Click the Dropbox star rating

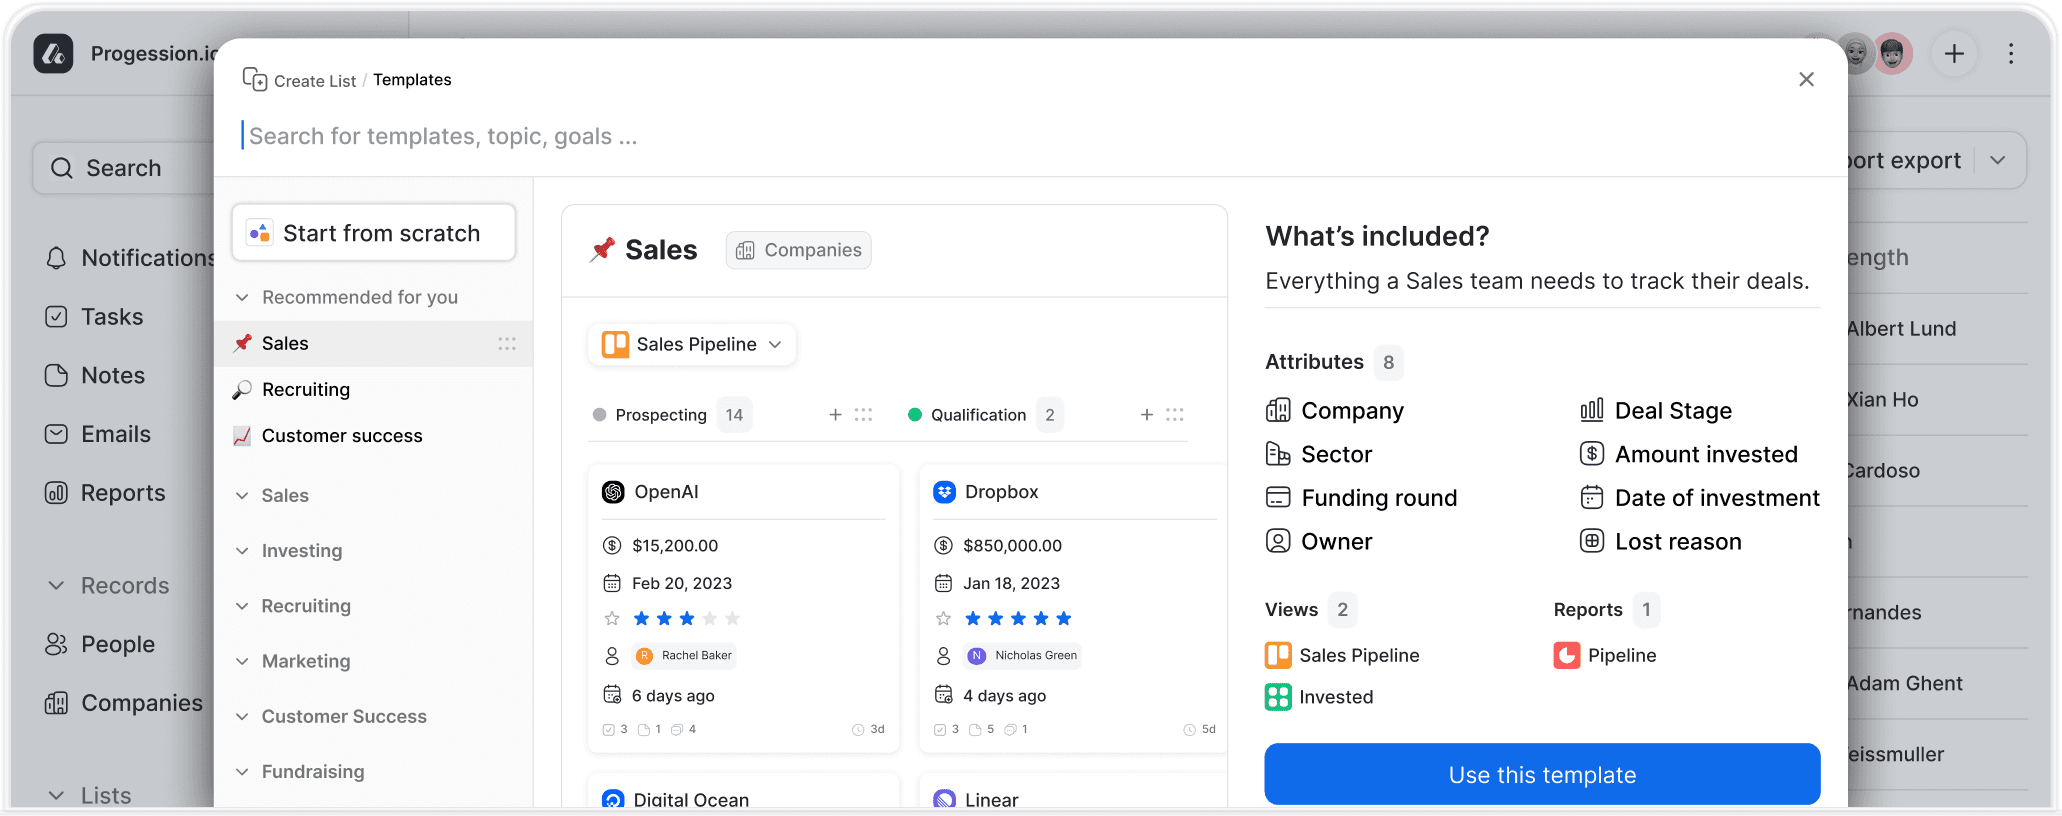pos(1018,619)
